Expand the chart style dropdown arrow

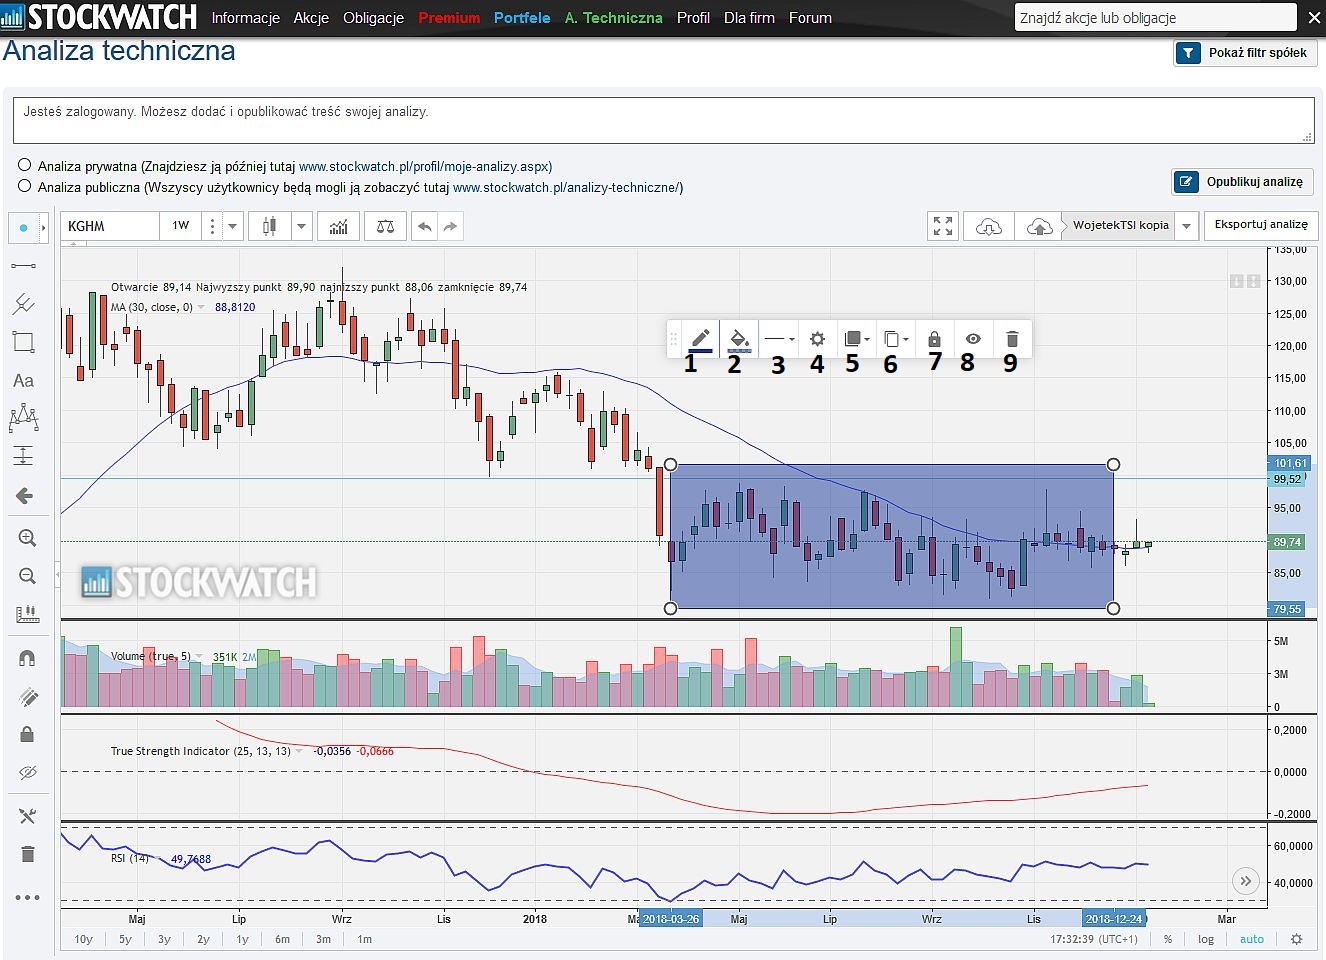pos(301,226)
